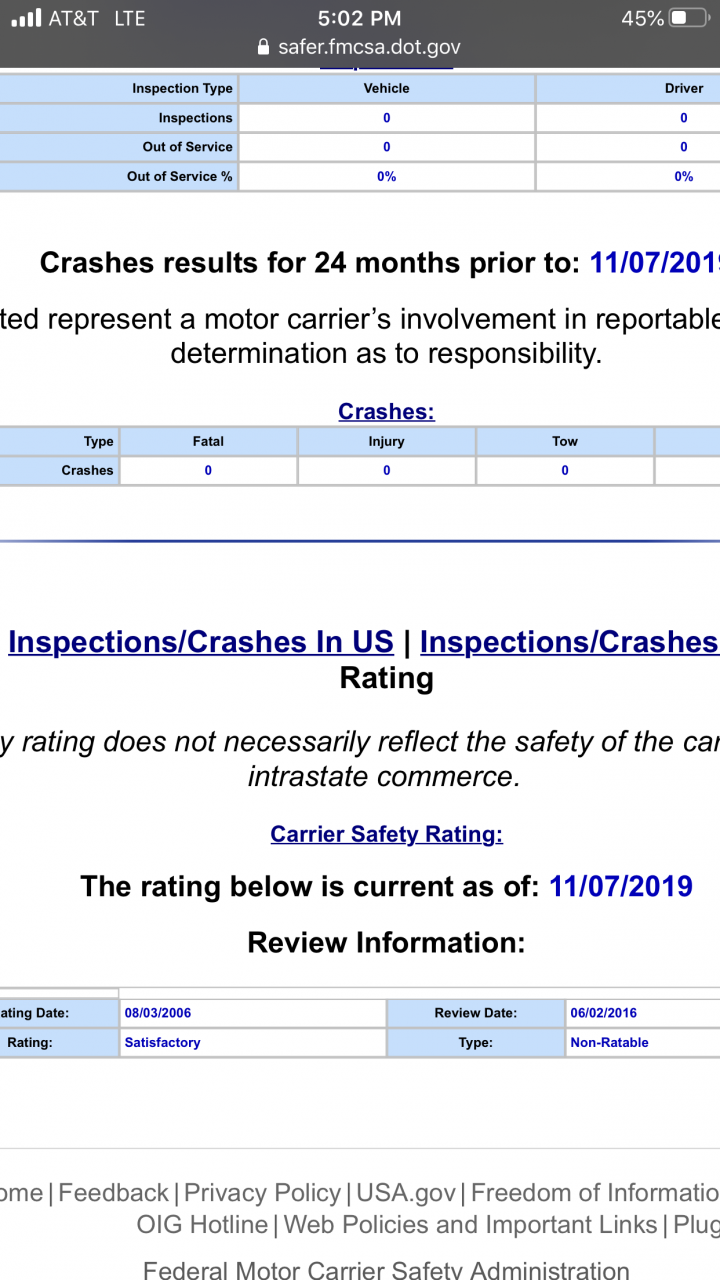The width and height of the screenshot is (720, 1280).
Task: Open the Feedback footer link
Action: tap(113, 1193)
